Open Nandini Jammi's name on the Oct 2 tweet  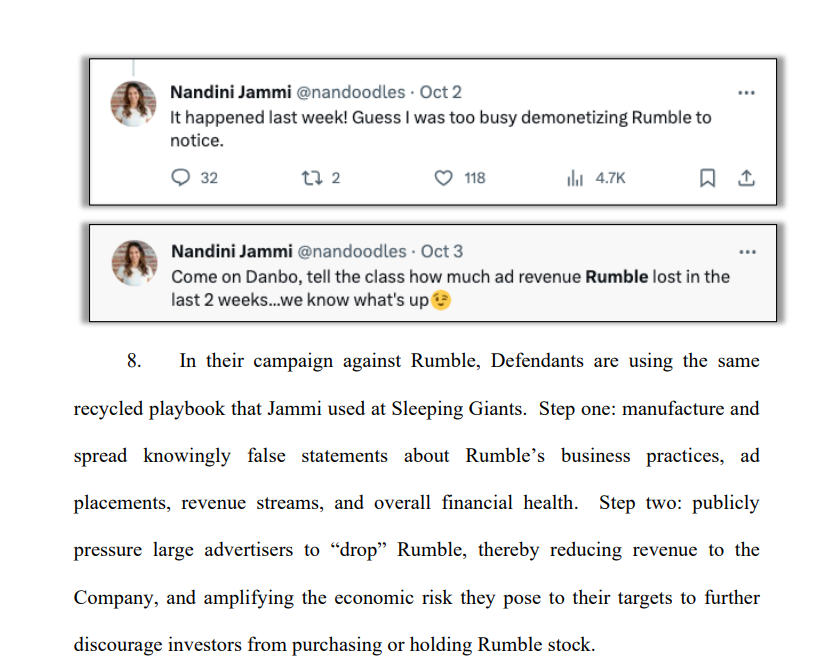230,92
